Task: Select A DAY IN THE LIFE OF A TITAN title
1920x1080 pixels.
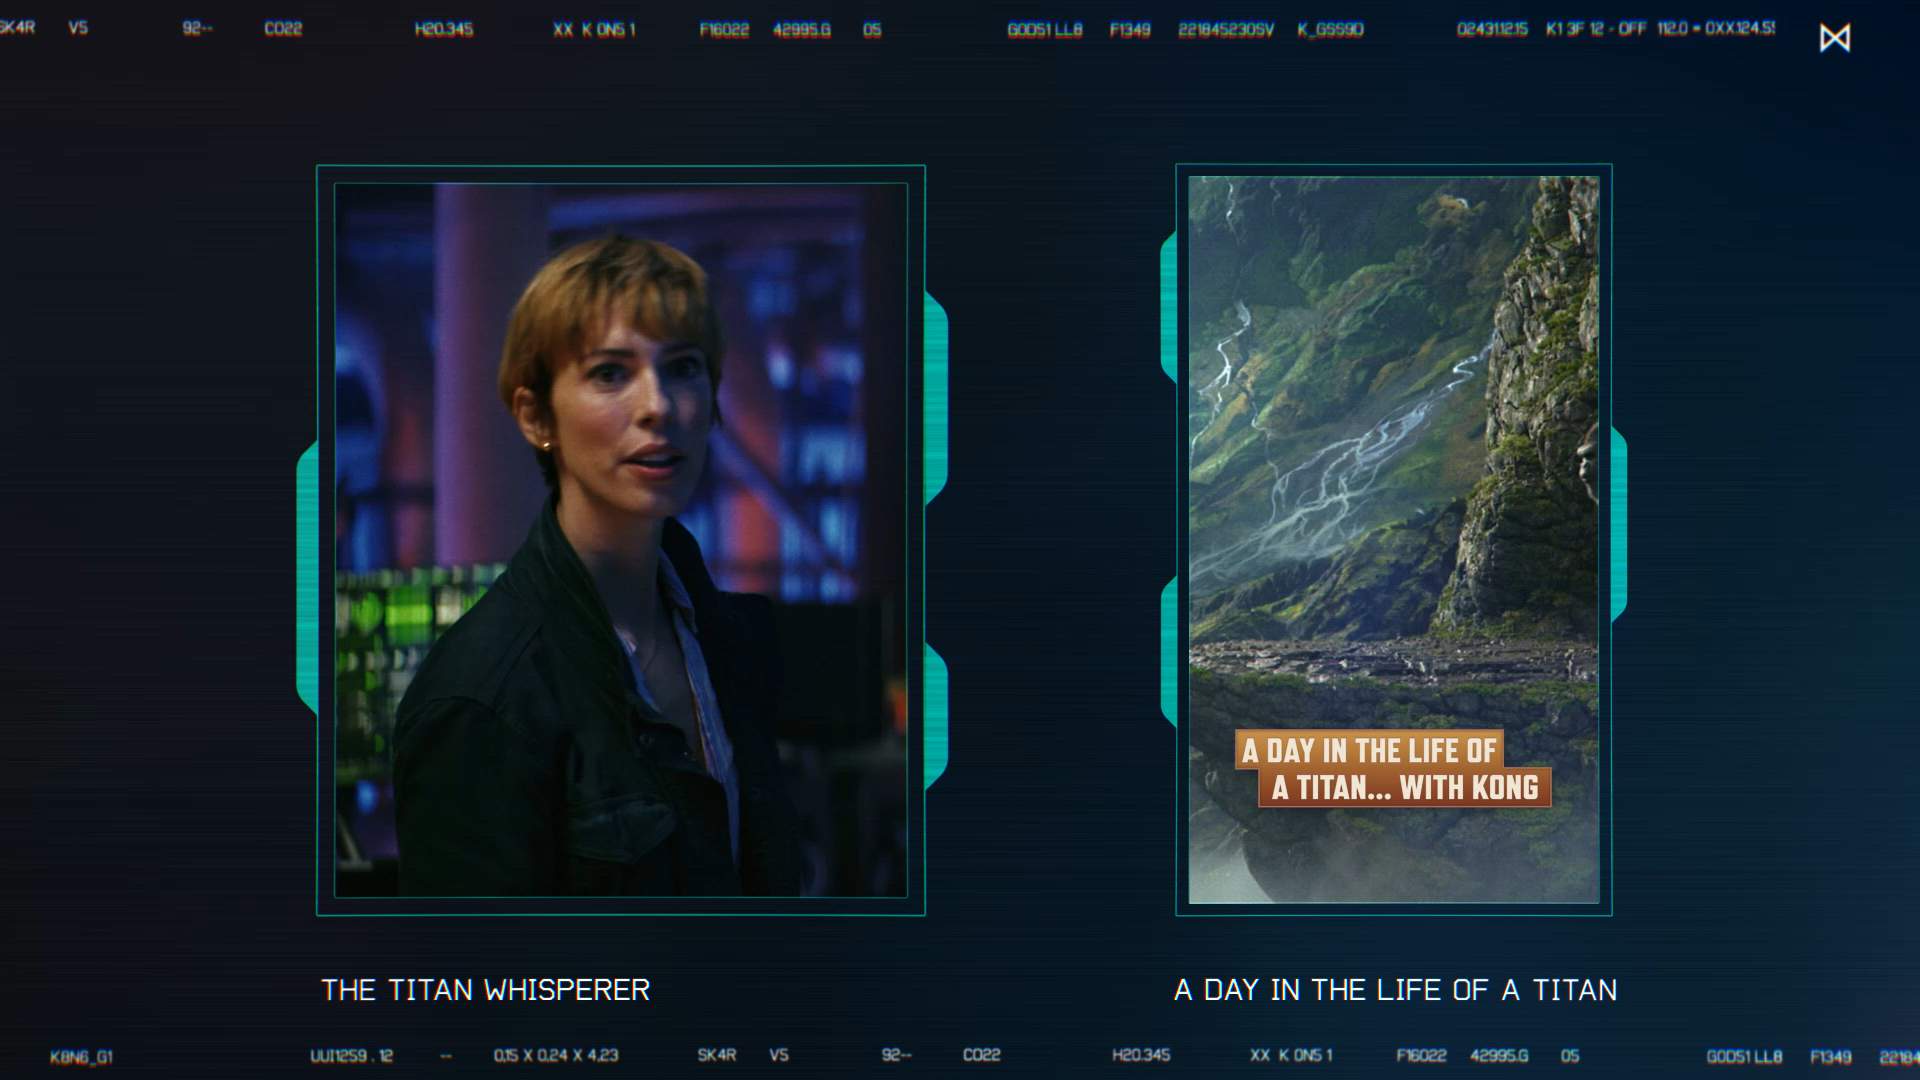Action: pyautogui.click(x=1395, y=990)
